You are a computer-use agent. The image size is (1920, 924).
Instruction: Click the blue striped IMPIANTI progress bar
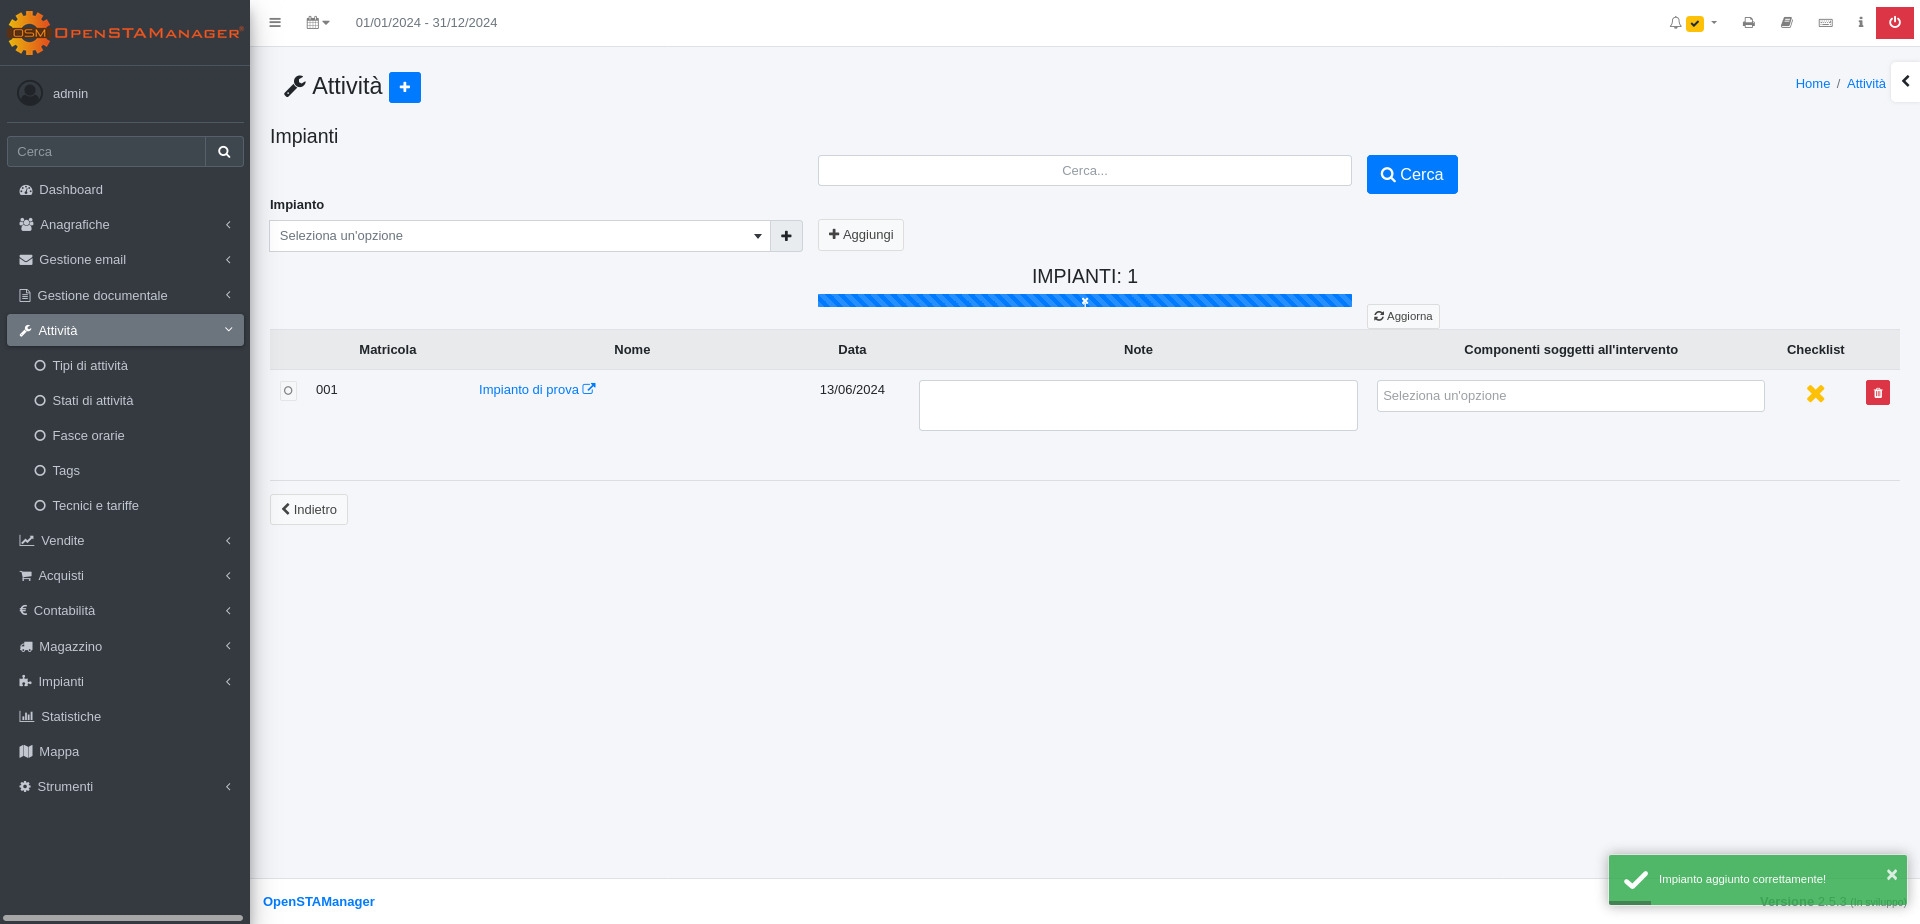coord(1084,300)
